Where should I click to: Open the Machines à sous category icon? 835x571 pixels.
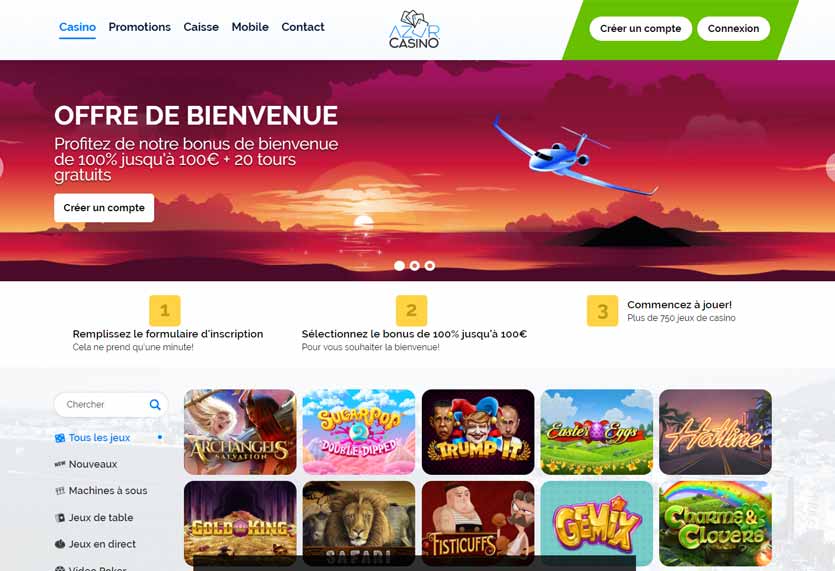click(60, 491)
